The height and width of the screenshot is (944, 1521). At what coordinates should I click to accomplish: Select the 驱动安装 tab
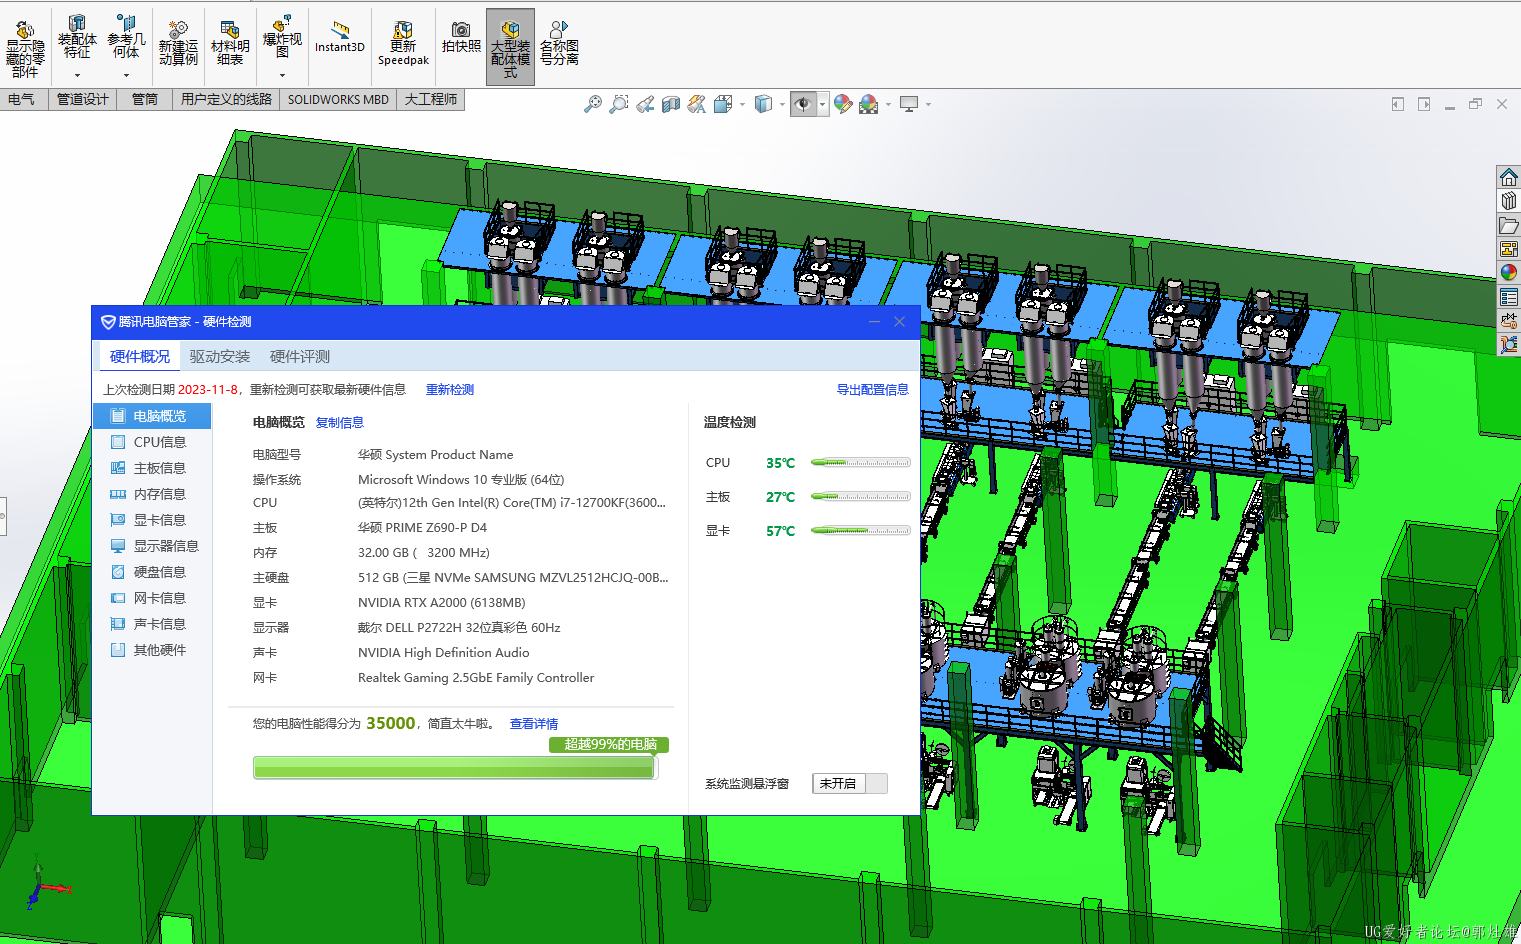(x=220, y=356)
